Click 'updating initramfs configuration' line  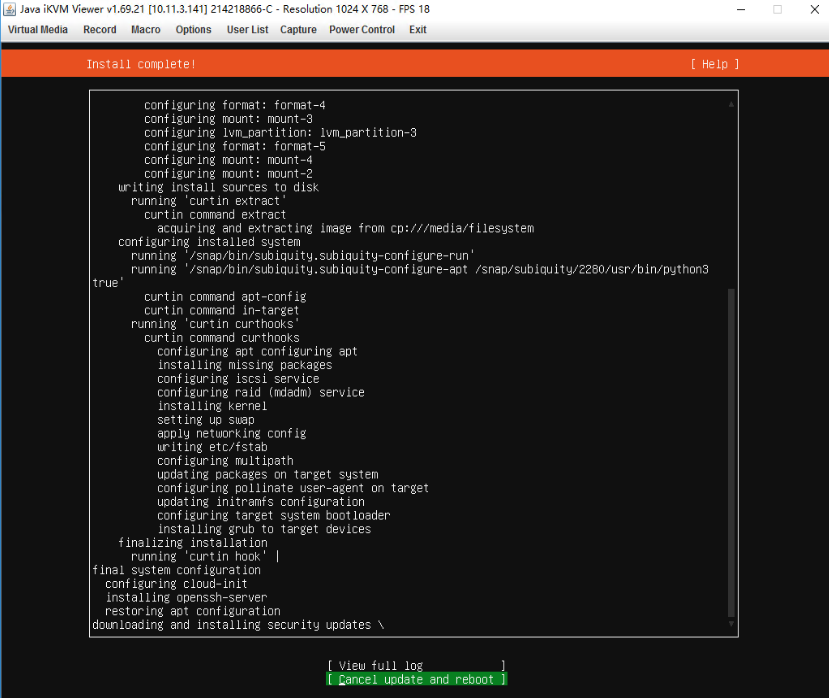click(x=261, y=501)
